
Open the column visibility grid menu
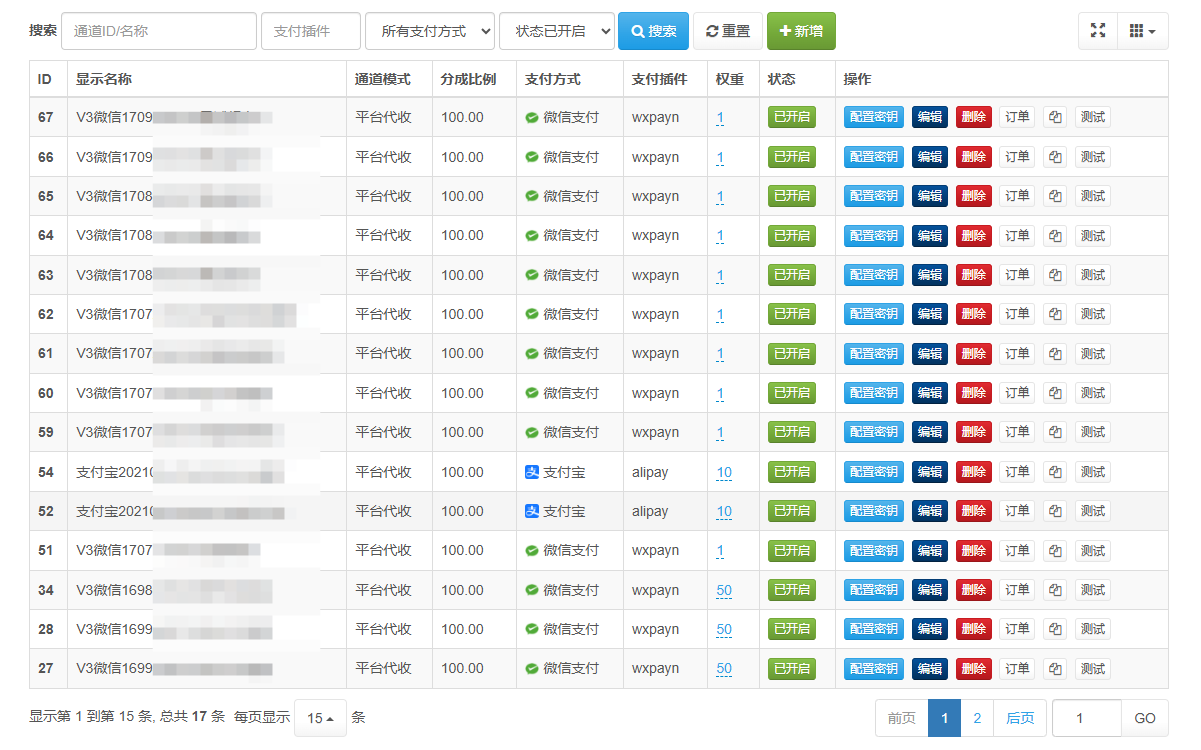(1142, 31)
